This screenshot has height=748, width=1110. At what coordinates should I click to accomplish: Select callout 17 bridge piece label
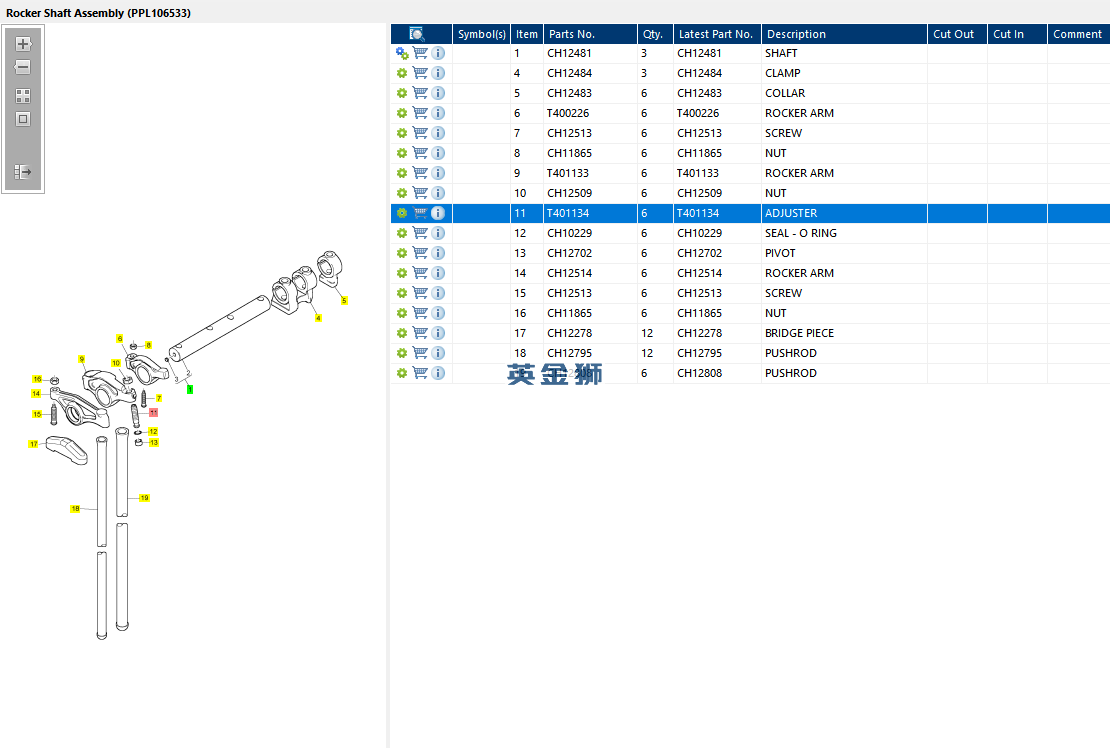click(x=33, y=444)
